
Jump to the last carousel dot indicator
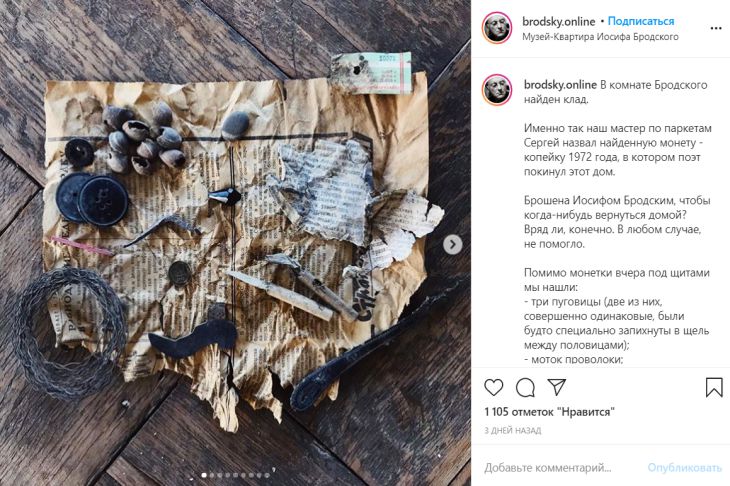pos(267,475)
